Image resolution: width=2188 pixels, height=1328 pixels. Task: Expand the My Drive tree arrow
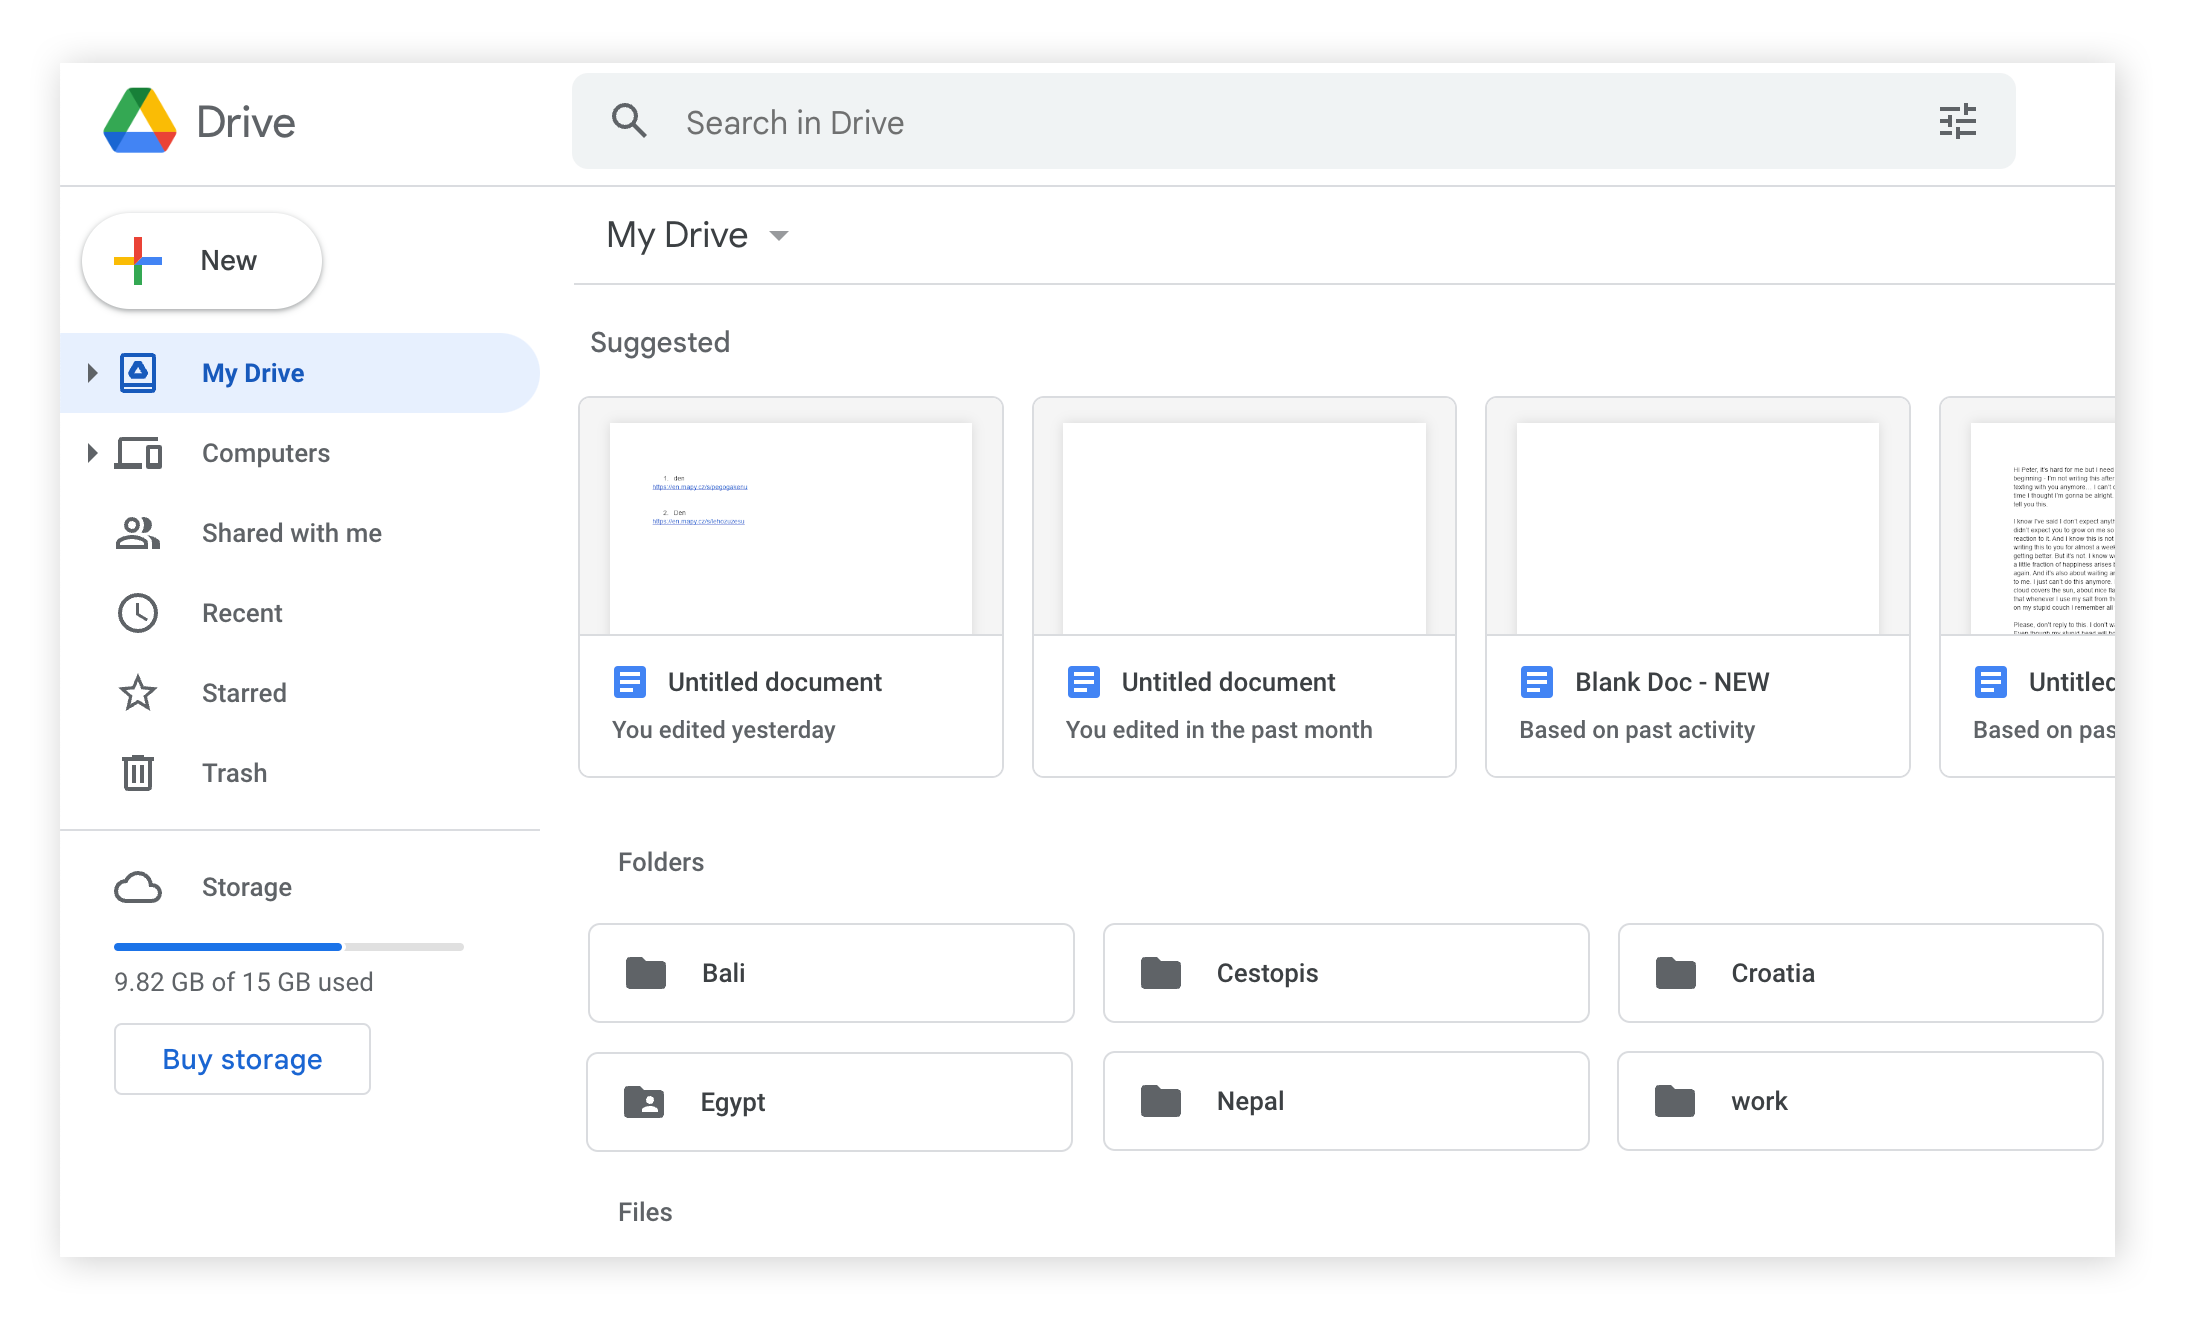coord(92,373)
